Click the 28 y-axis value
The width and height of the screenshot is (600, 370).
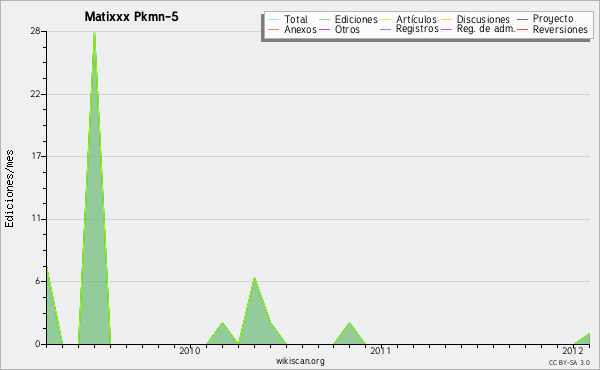click(35, 31)
